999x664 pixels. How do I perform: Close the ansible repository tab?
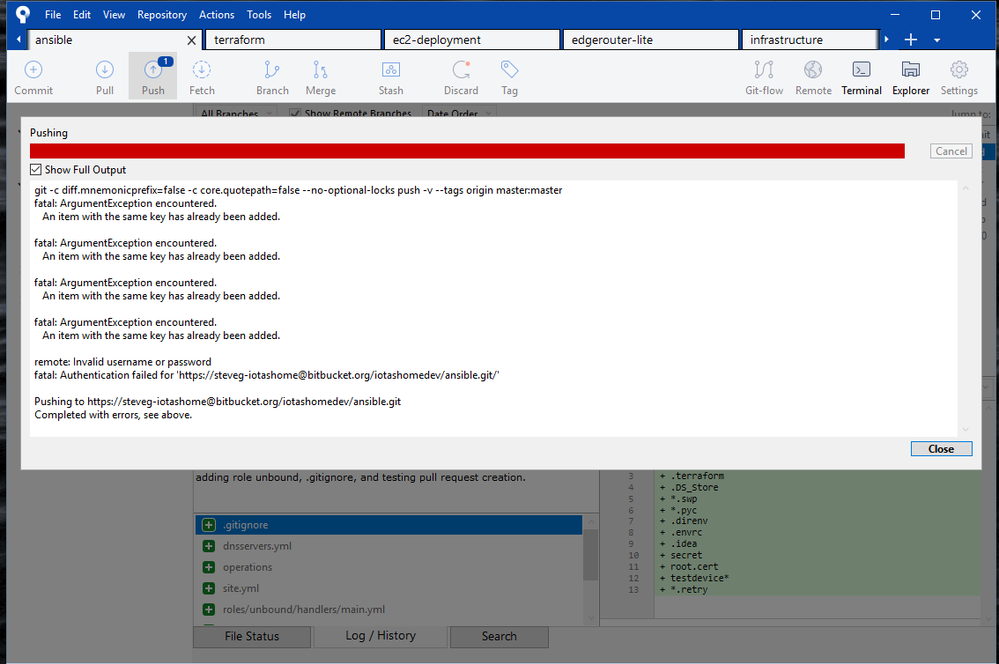tap(191, 40)
